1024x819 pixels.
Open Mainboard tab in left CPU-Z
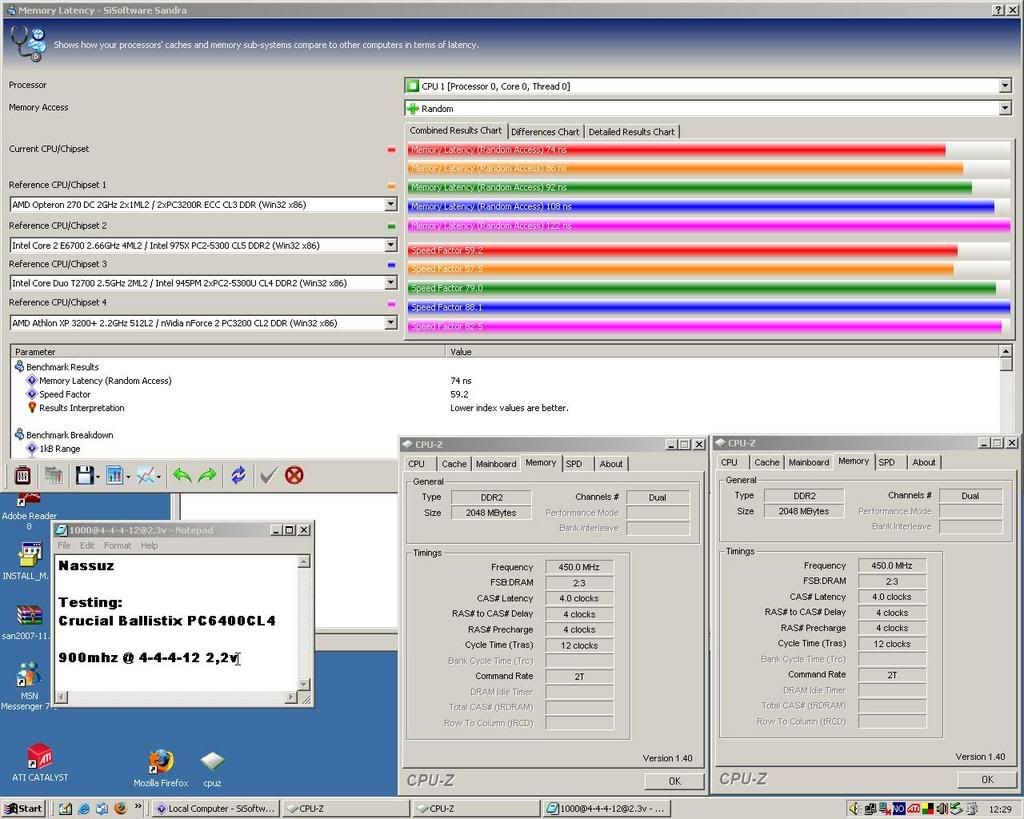pos(496,464)
